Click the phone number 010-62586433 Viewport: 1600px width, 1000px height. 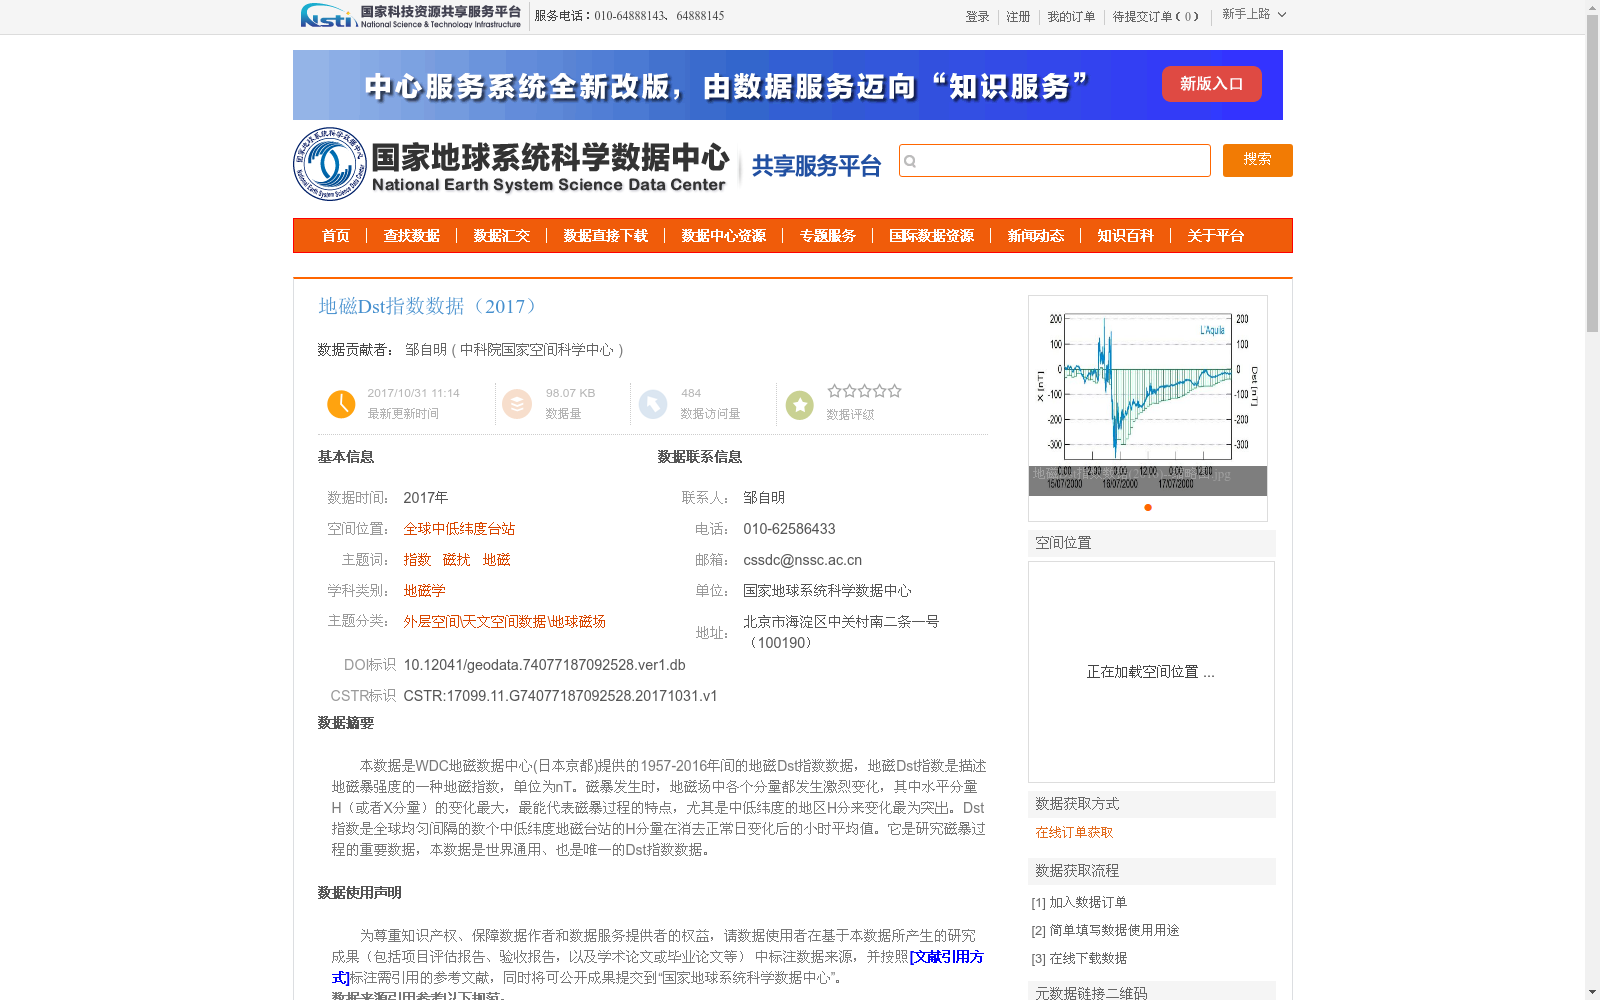(x=789, y=529)
